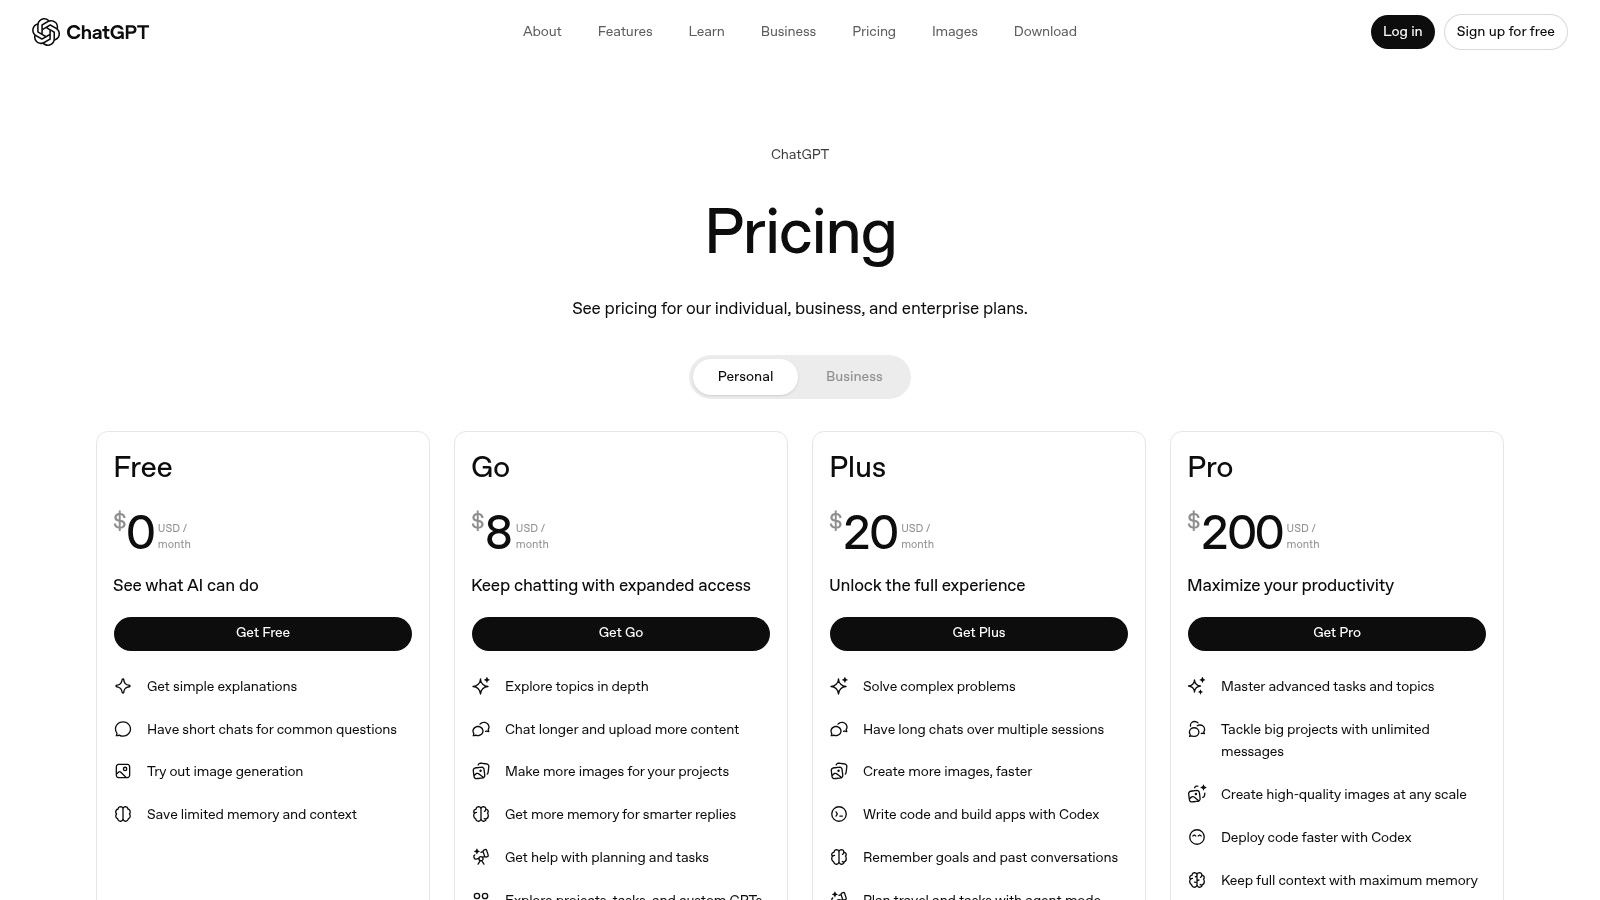Open the Pricing menu item
The height and width of the screenshot is (900, 1600).
873,31
